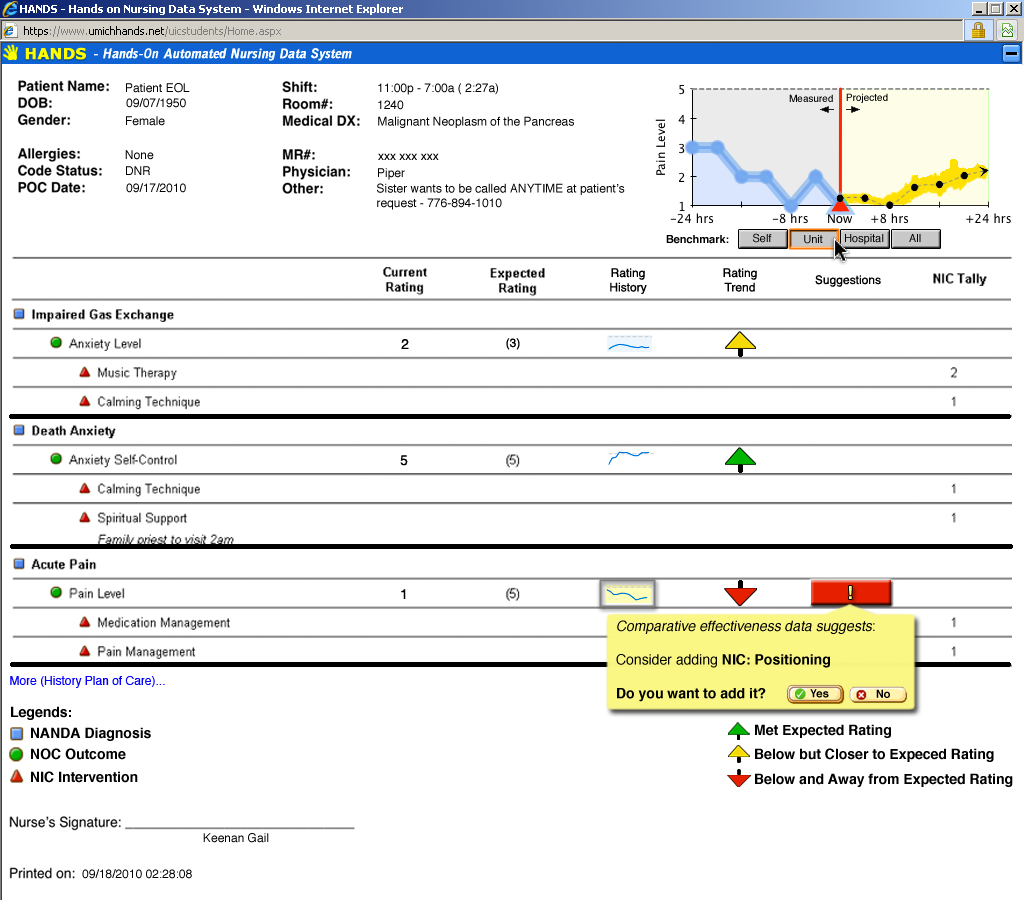Screen dimensions: 1024x900
Task: Click Pain Level current rating value 1
Action: 404,594
